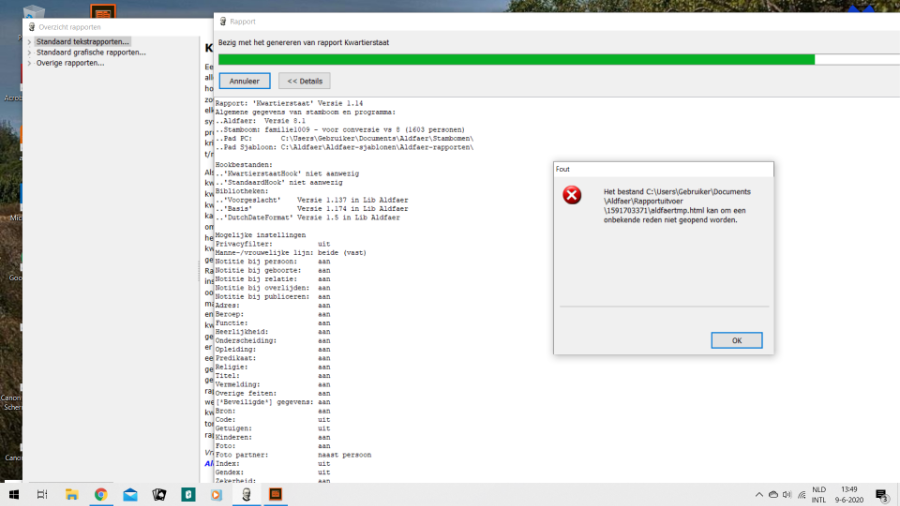Click OK in the Fout error dialog
Screen dimensions: 900x506
(736, 341)
